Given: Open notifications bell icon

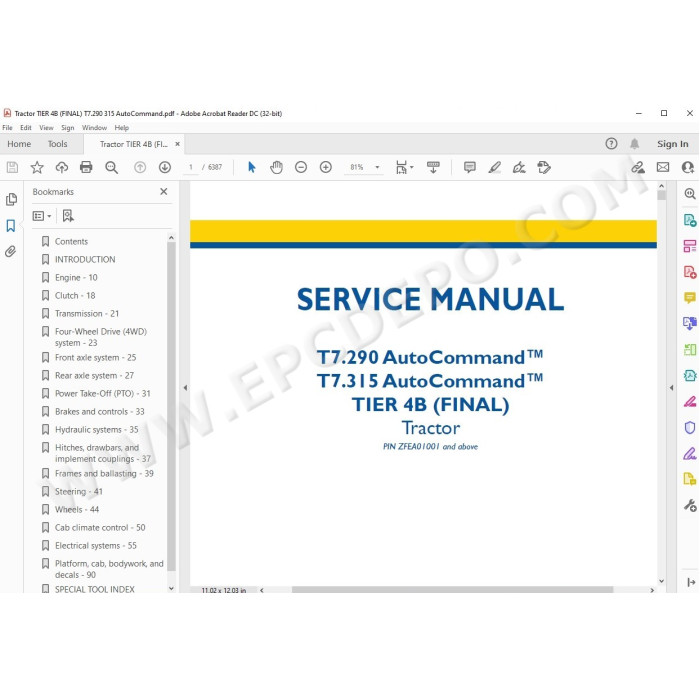Looking at the screenshot, I should (634, 144).
